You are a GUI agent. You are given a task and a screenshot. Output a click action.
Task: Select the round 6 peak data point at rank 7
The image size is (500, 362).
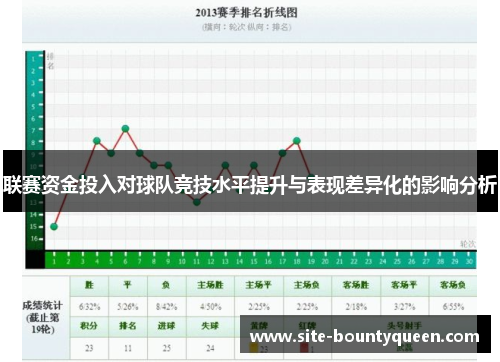tap(125, 128)
